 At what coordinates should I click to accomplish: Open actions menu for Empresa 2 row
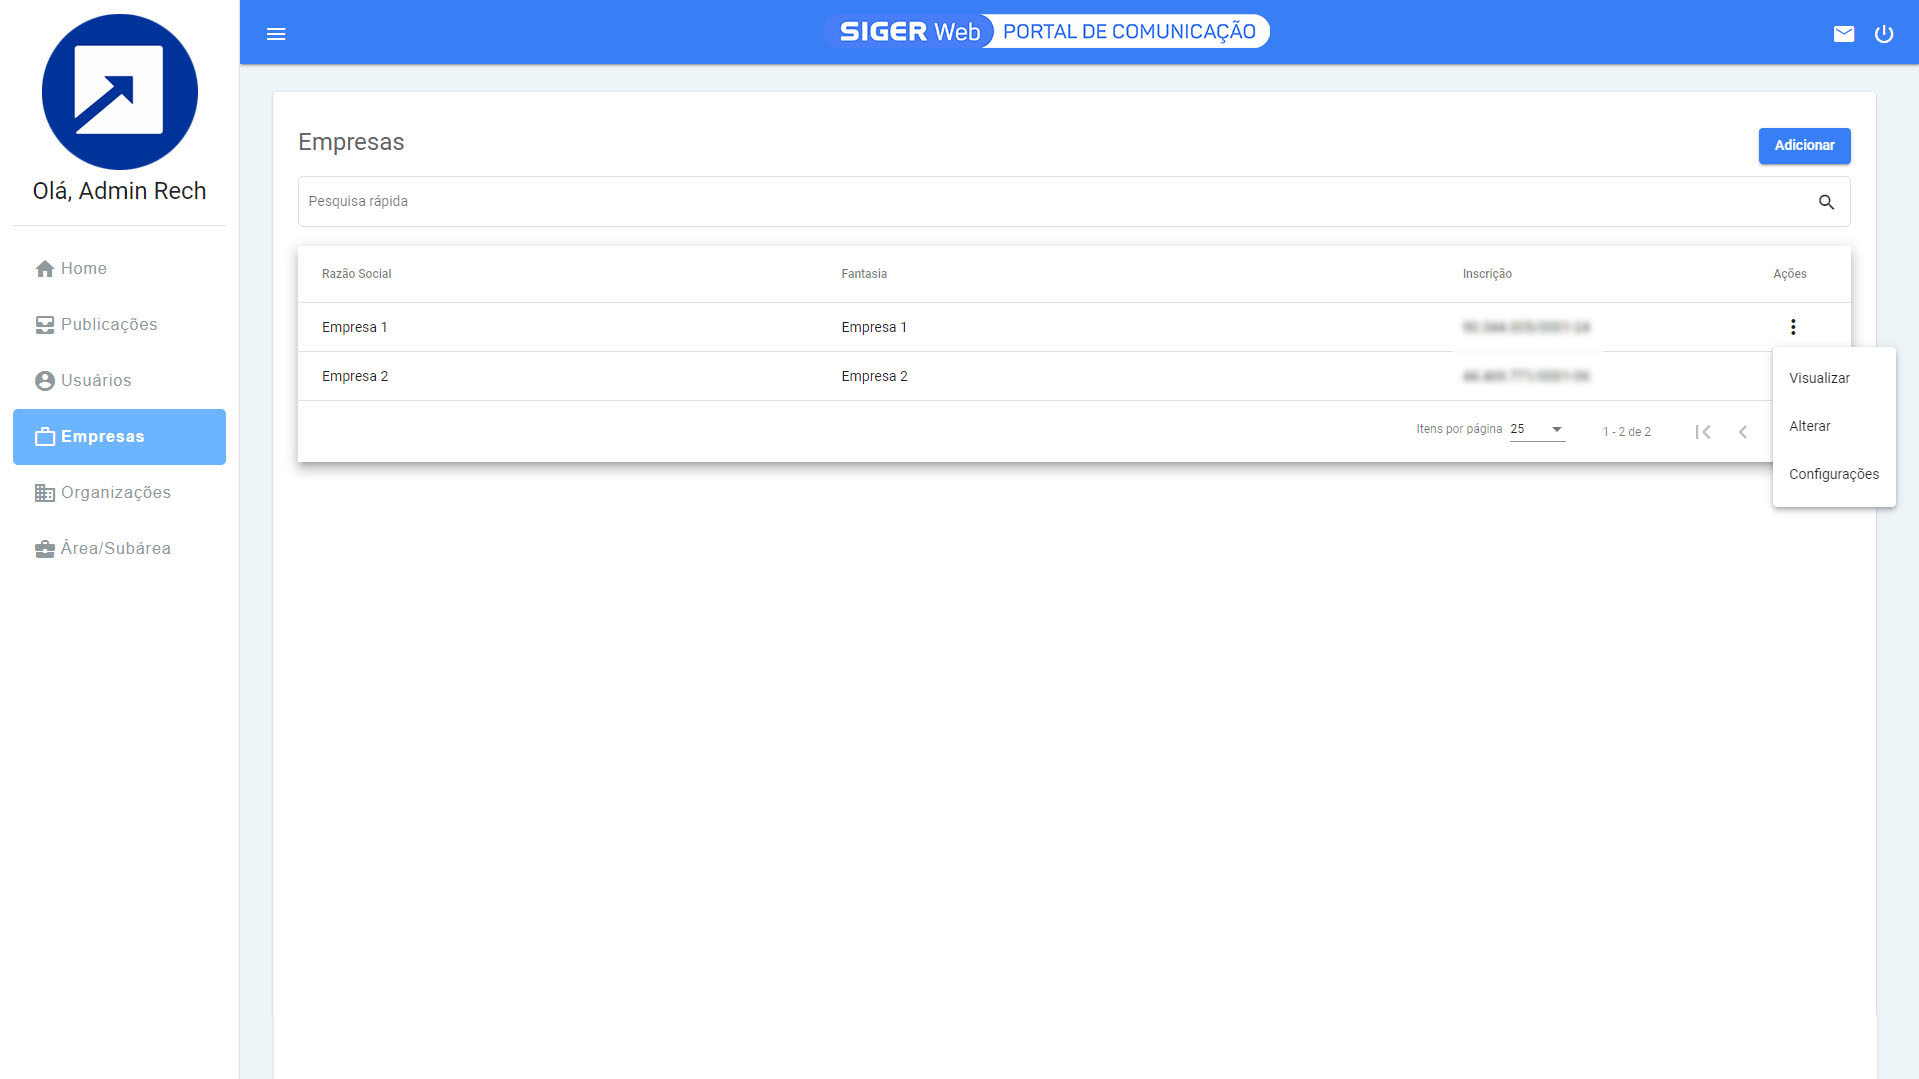click(x=1793, y=376)
